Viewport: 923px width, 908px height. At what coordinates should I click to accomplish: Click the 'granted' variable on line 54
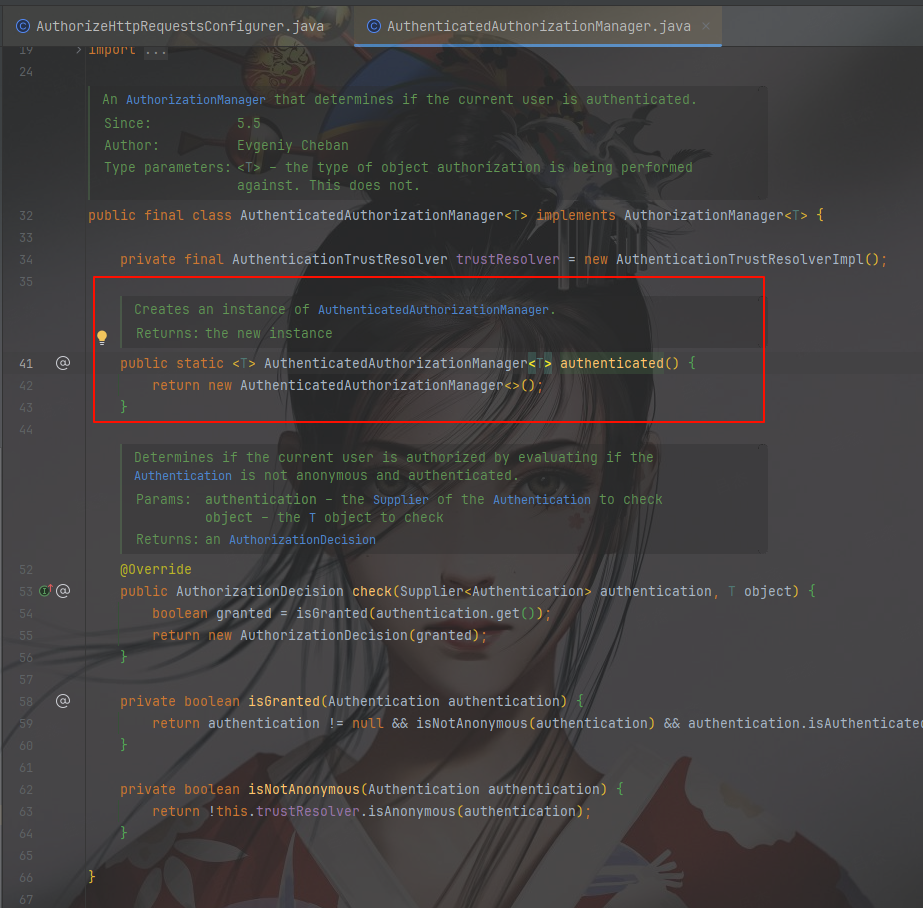click(244, 614)
